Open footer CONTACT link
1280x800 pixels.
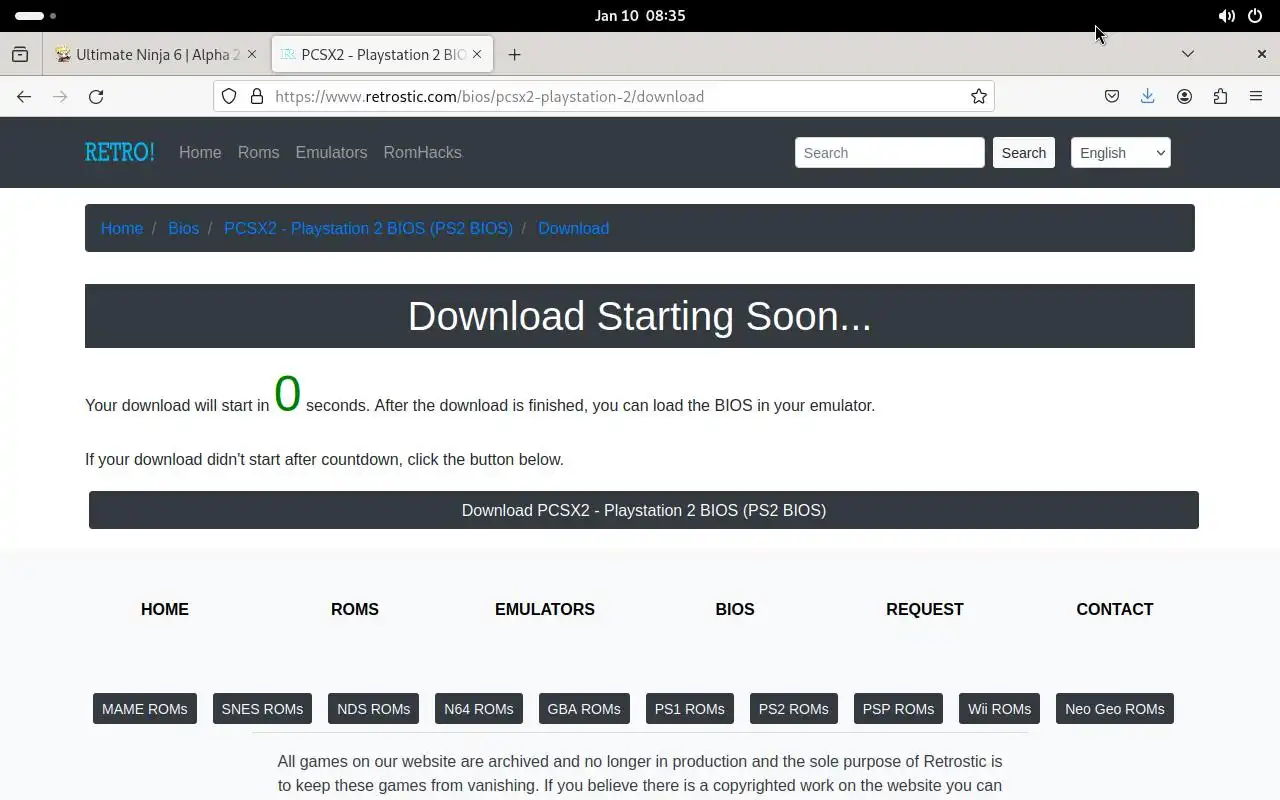click(1115, 609)
